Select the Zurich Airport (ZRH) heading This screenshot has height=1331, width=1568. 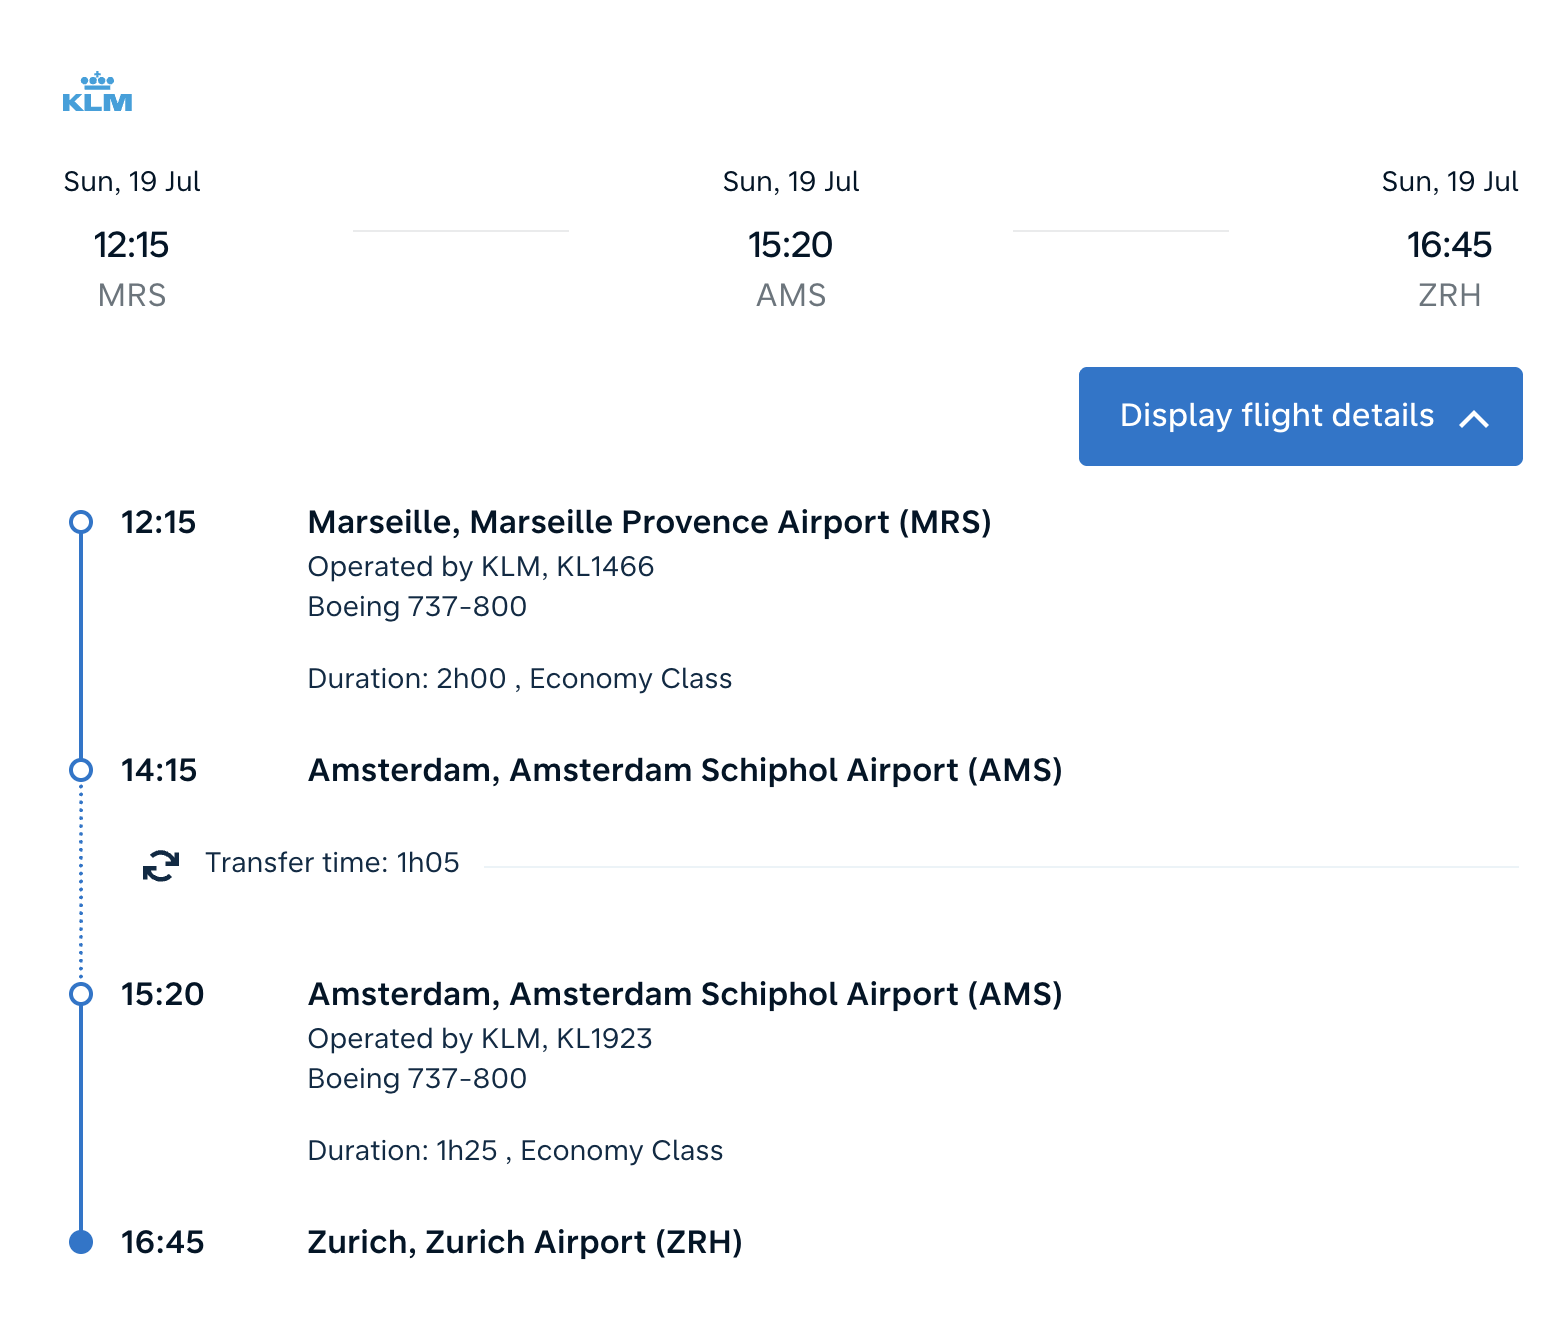click(524, 1242)
